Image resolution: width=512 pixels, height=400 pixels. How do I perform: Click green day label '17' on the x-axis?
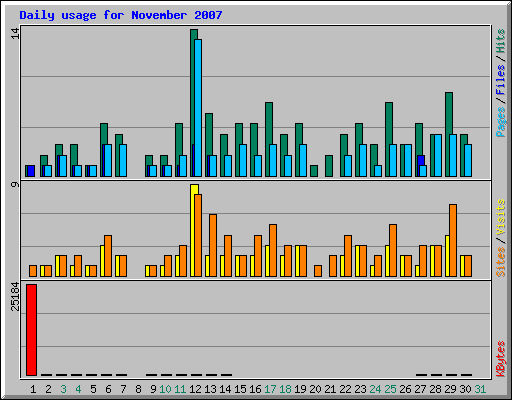[270, 389]
